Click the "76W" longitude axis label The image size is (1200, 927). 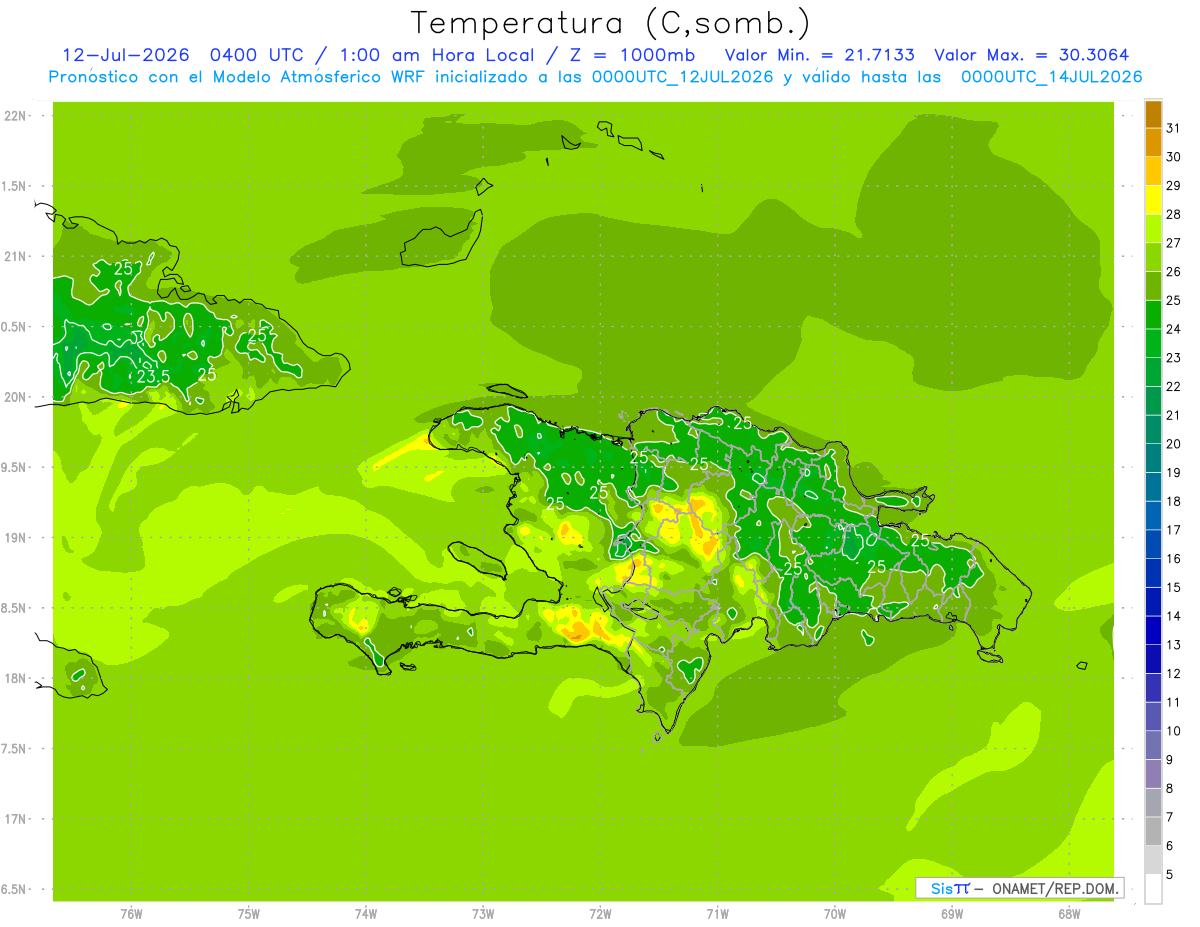[x=131, y=914]
